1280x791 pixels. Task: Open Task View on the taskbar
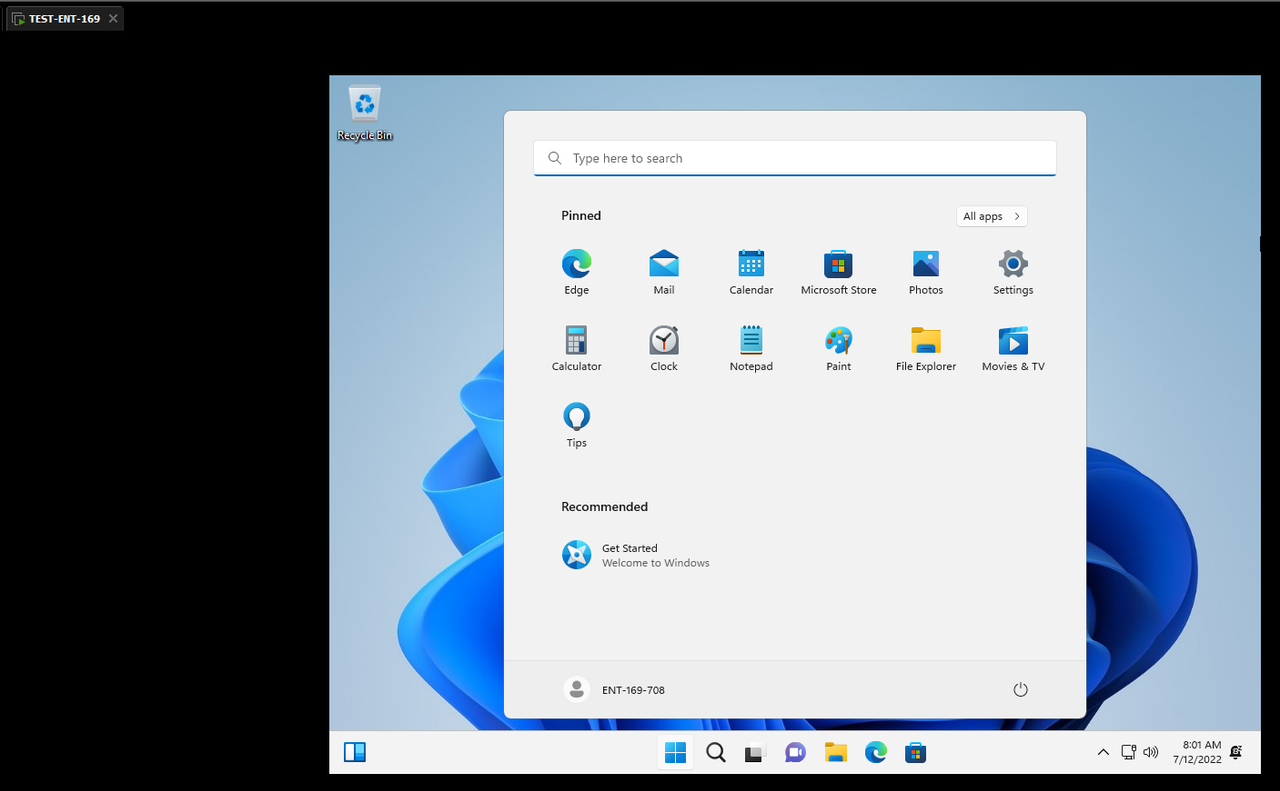click(x=755, y=752)
